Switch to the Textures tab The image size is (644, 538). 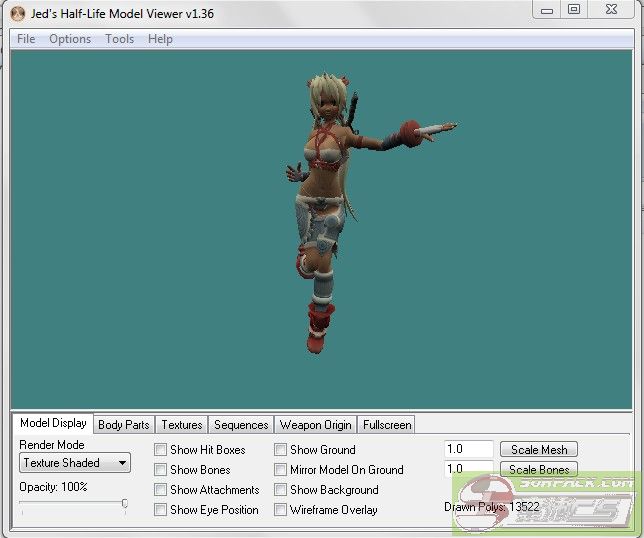(182, 425)
